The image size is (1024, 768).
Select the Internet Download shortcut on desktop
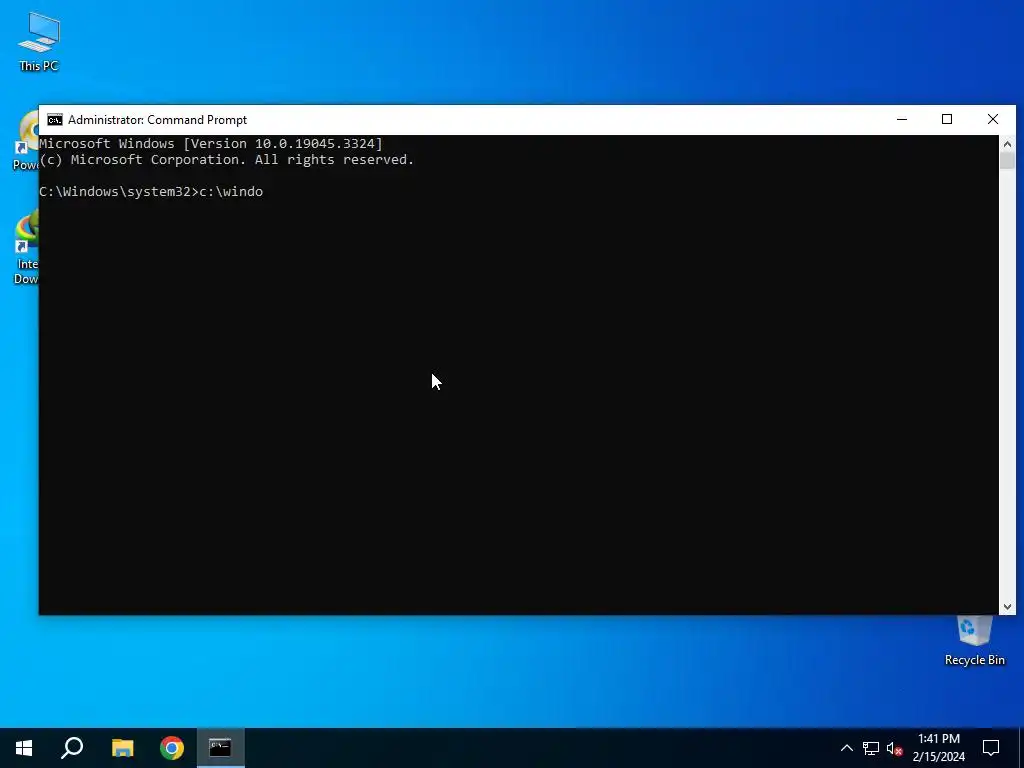pyautogui.click(x=26, y=249)
